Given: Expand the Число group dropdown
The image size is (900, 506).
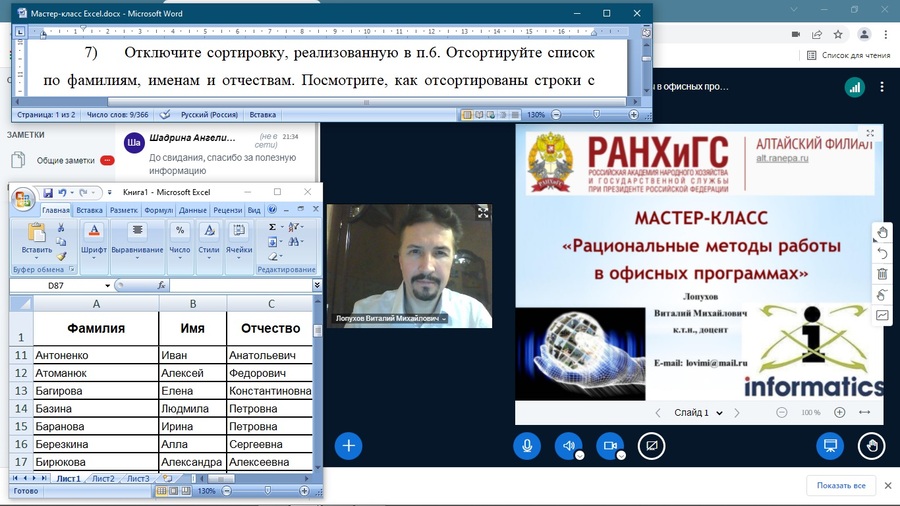Looking at the screenshot, I should point(180,258).
